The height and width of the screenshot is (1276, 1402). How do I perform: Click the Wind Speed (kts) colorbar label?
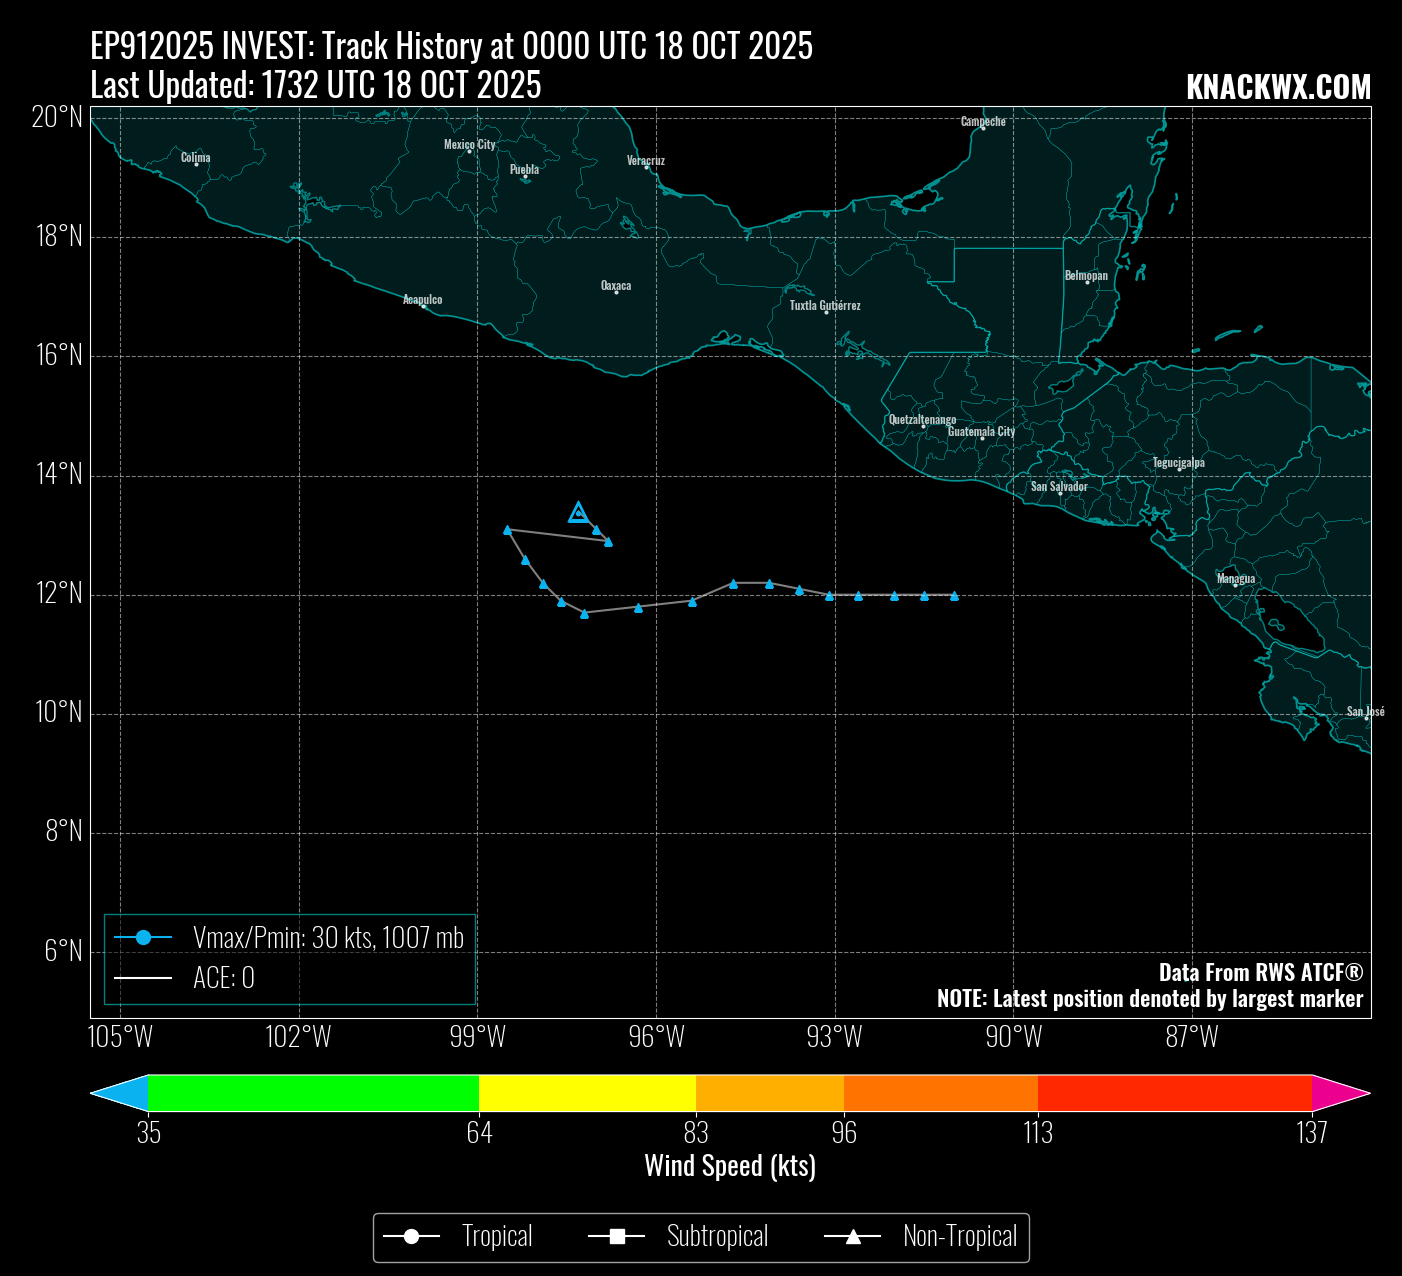(730, 1166)
